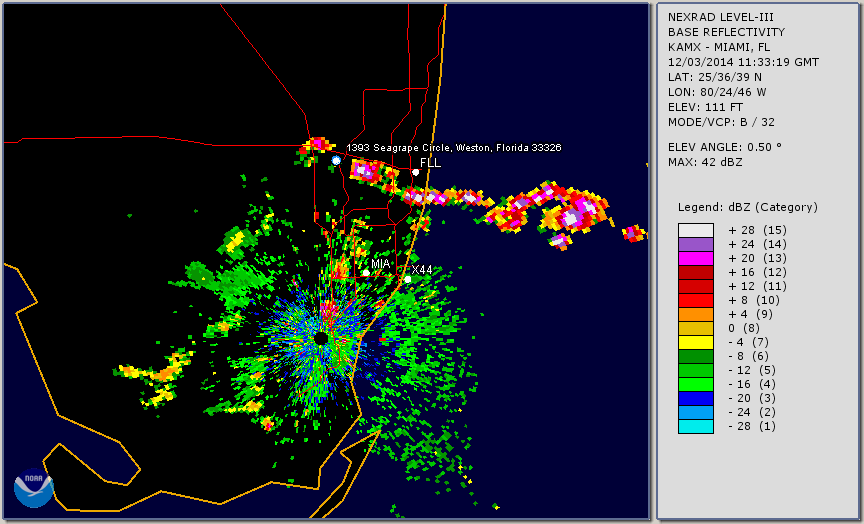The width and height of the screenshot is (864, 524).
Task: Click the NEXRAD LEVEL-III title text
Action: point(721,18)
